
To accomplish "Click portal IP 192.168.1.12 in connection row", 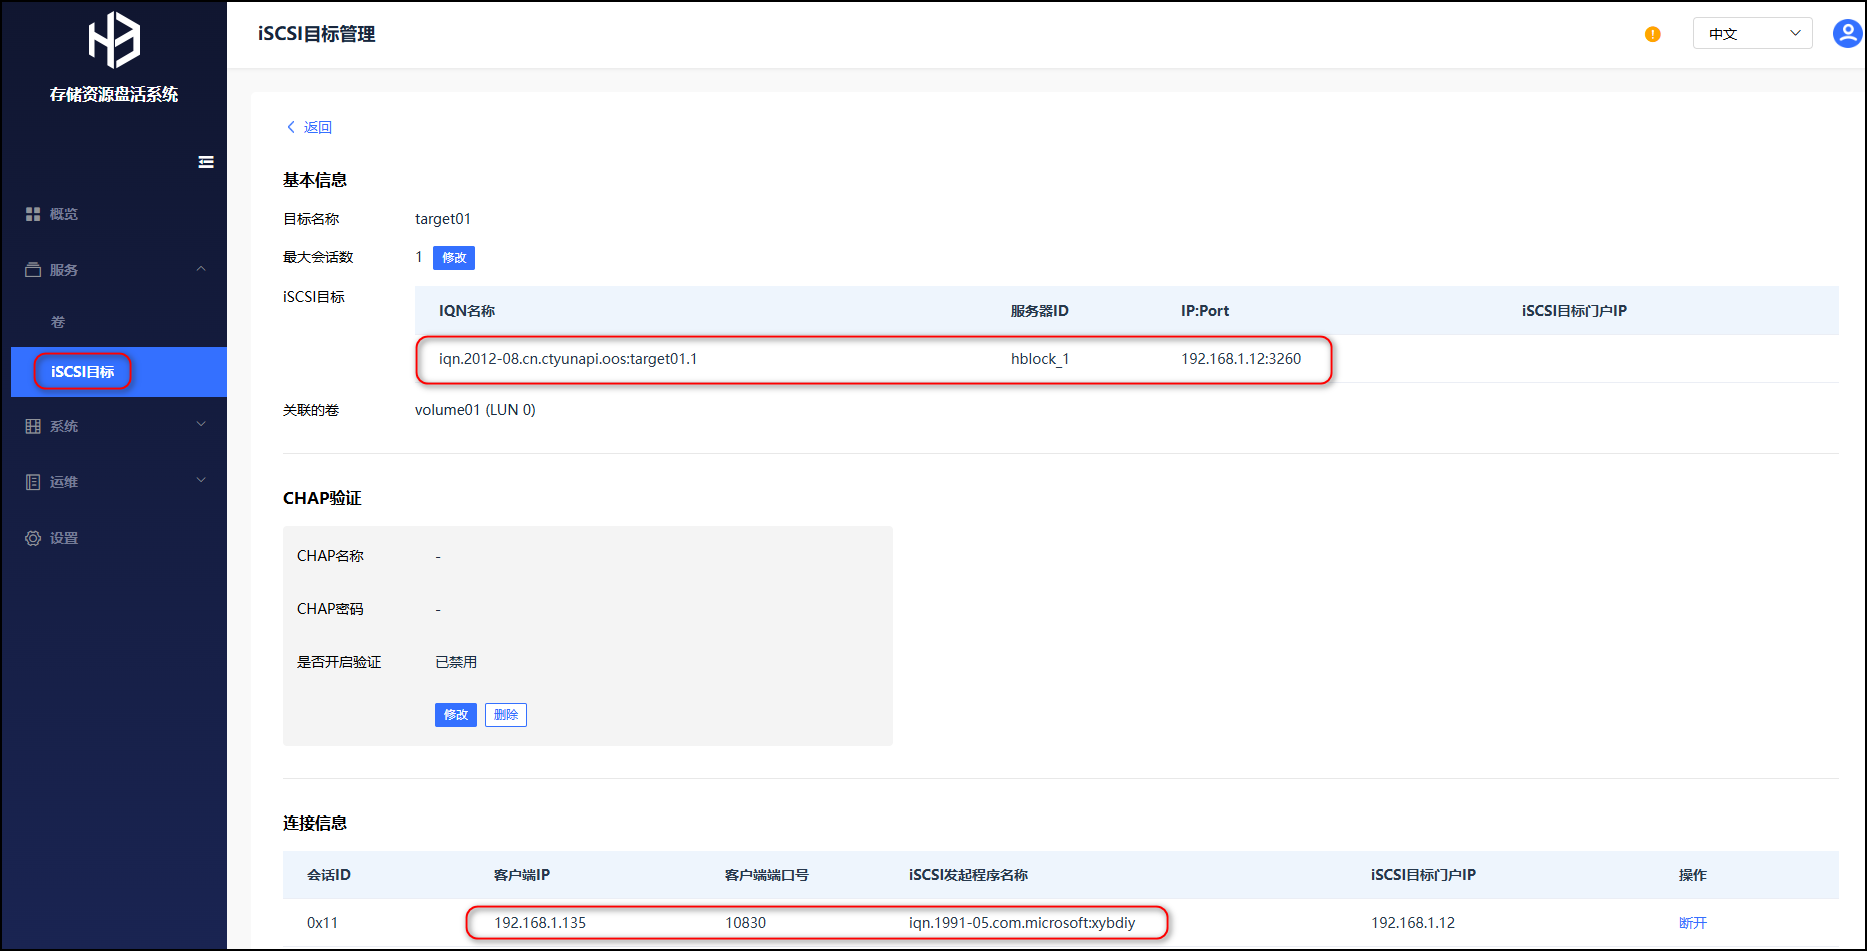I will (1413, 923).
